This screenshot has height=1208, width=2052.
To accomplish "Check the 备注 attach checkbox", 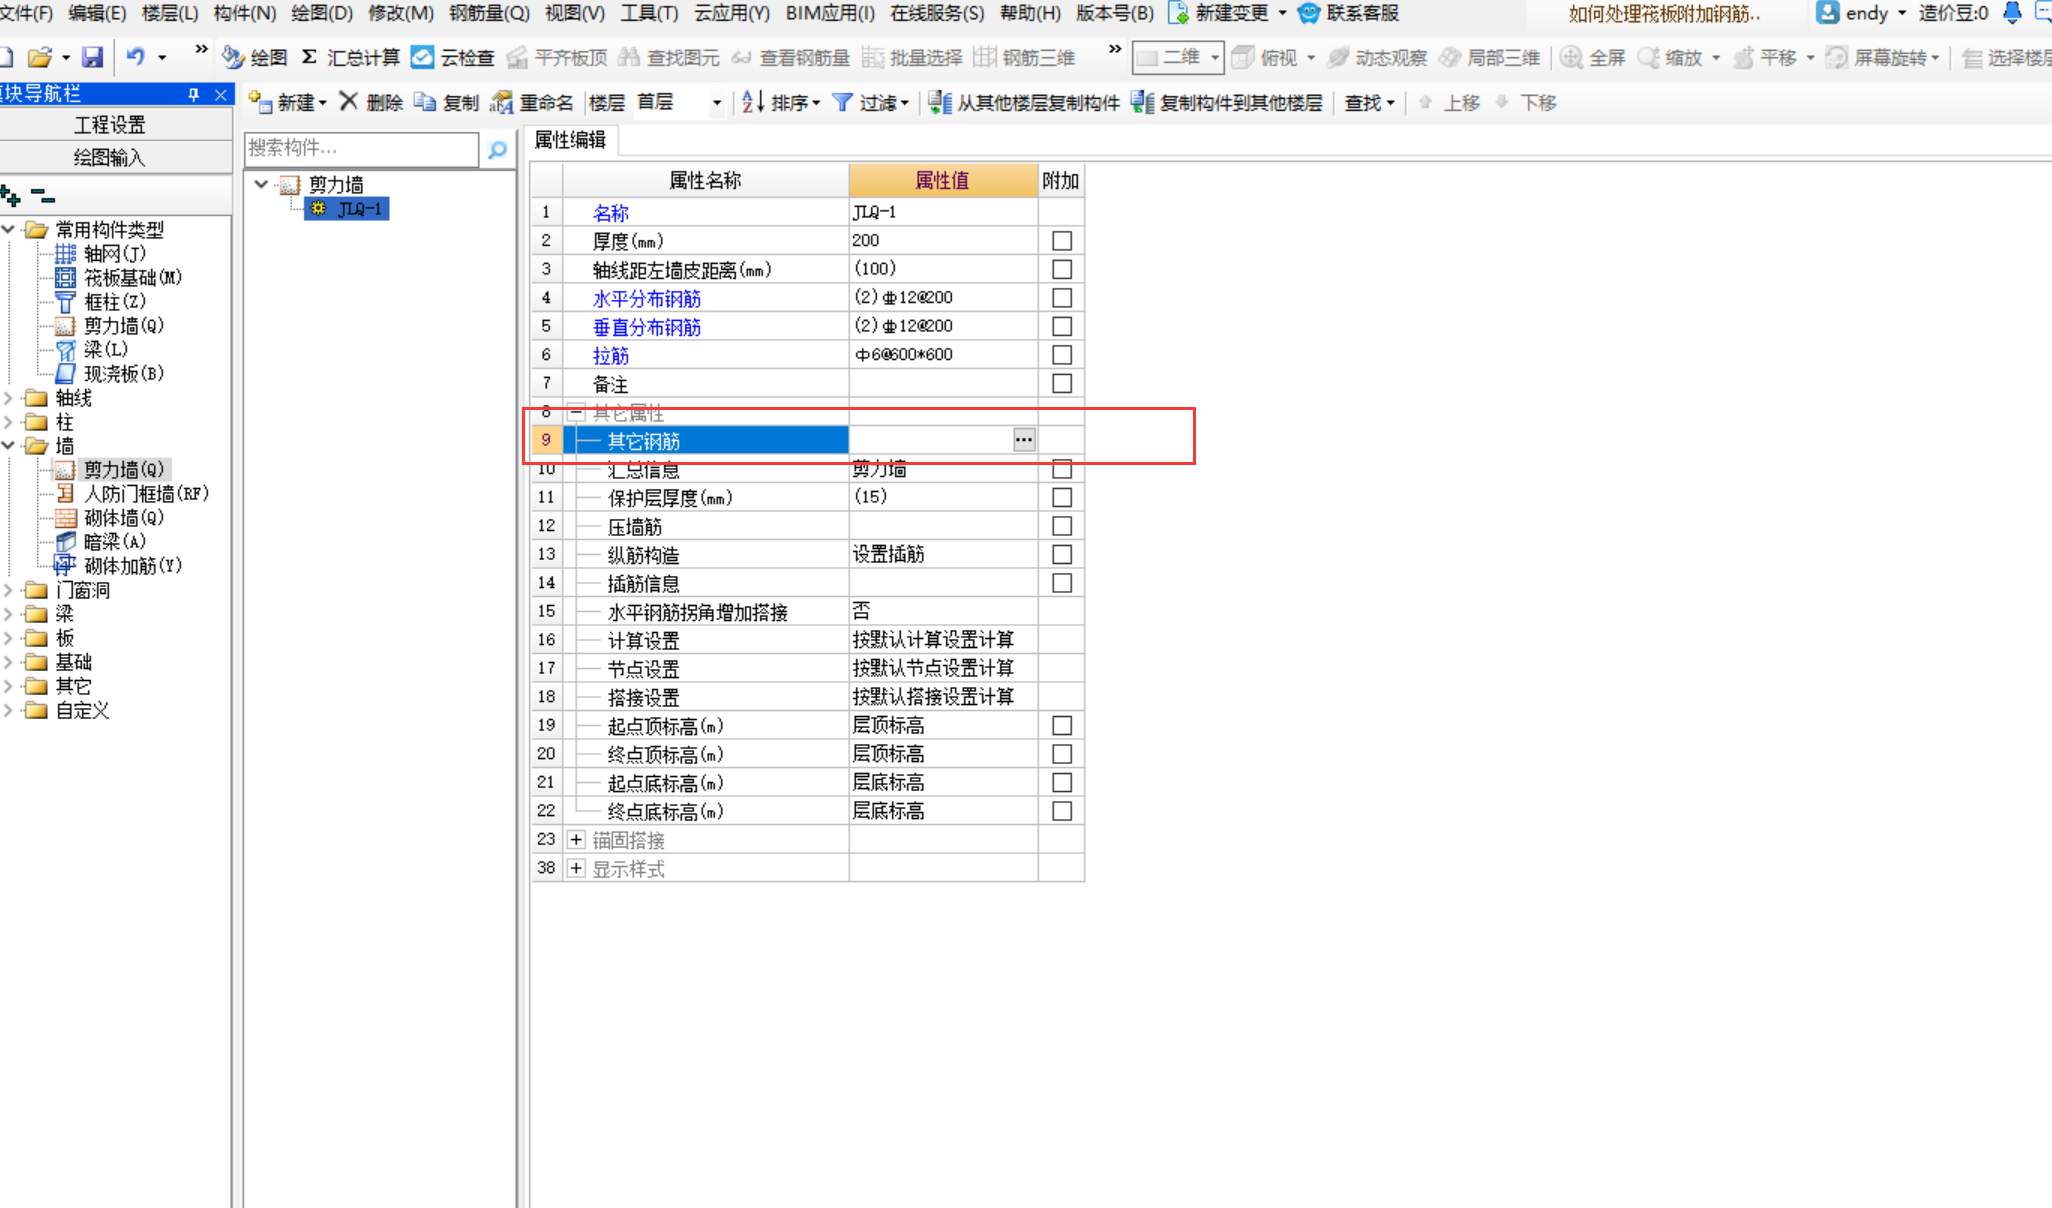I will pyautogui.click(x=1062, y=383).
